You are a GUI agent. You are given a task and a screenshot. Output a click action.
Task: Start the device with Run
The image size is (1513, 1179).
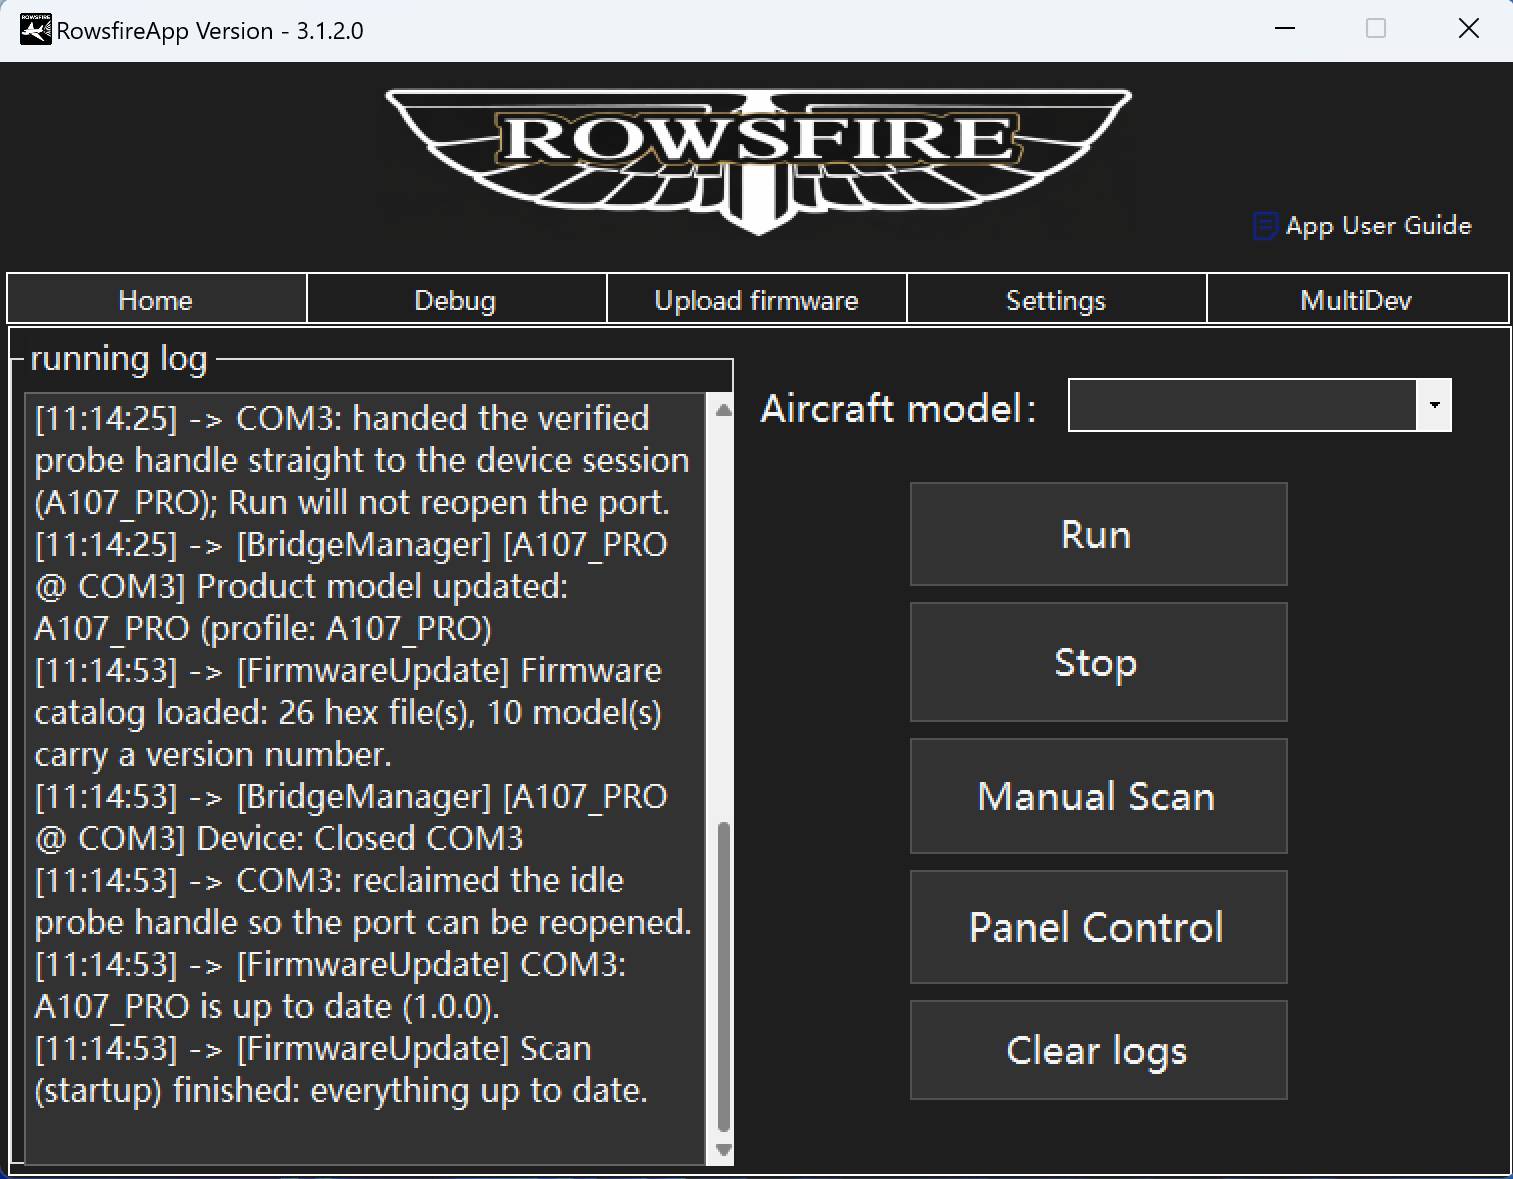(1098, 534)
